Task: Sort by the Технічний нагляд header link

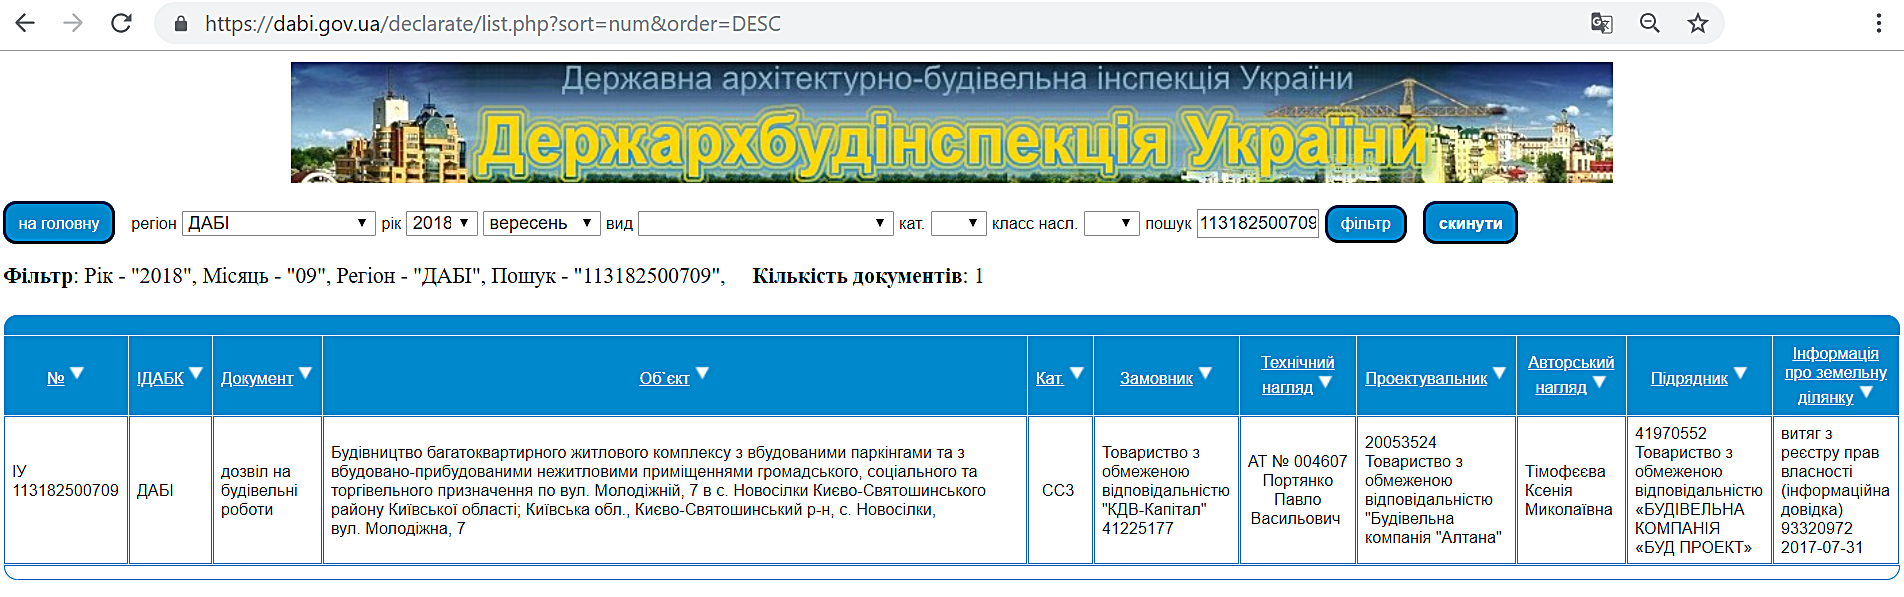Action: pyautogui.click(x=1297, y=374)
